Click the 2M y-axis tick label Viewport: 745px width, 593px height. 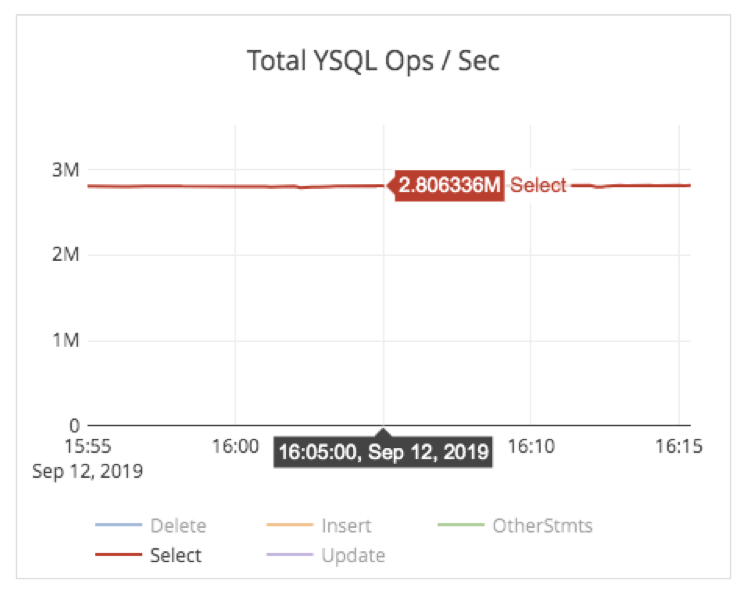(65, 255)
